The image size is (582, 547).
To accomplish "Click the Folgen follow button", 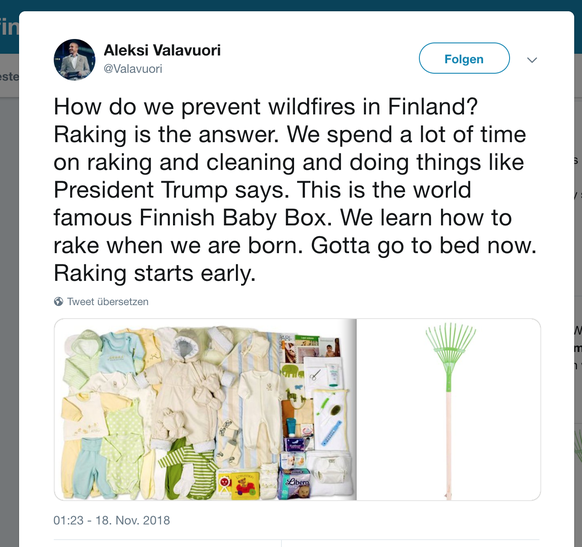I will coord(464,58).
